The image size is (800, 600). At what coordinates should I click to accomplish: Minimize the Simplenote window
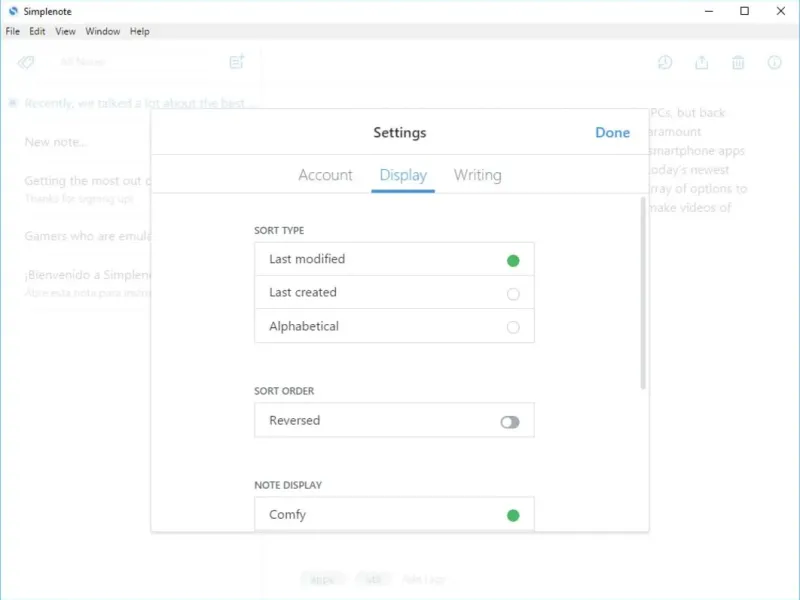pyautogui.click(x=709, y=11)
